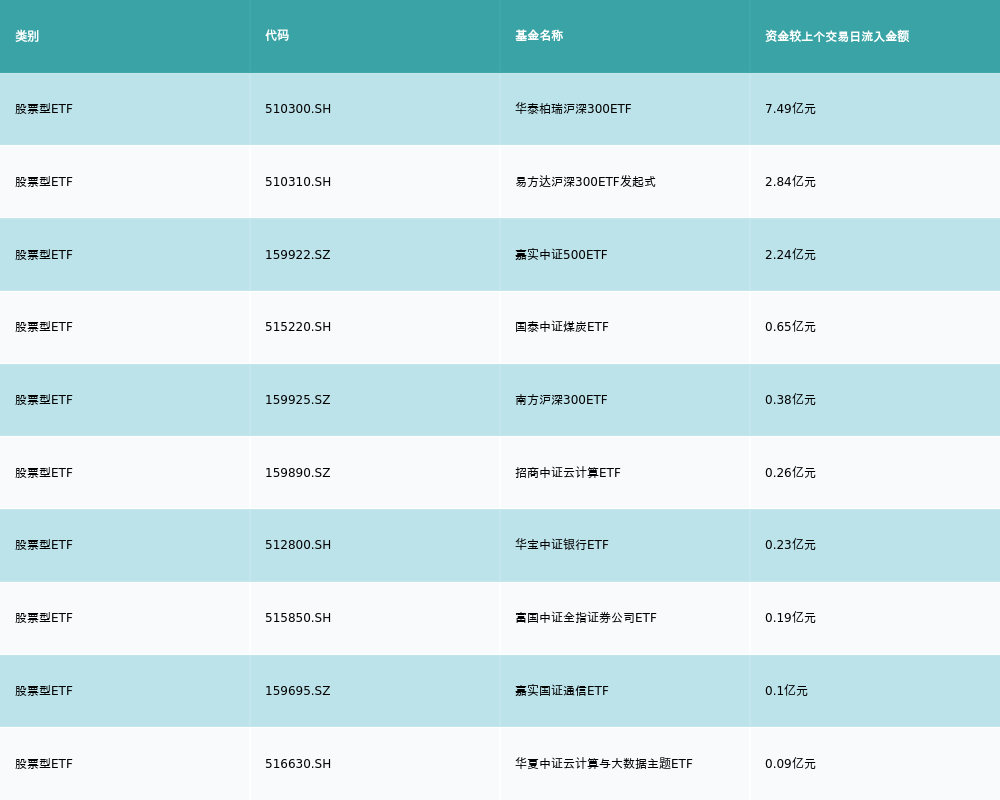Image resolution: width=1000 pixels, height=800 pixels.
Task: Select fund code 515850.SH
Action: [x=298, y=618]
